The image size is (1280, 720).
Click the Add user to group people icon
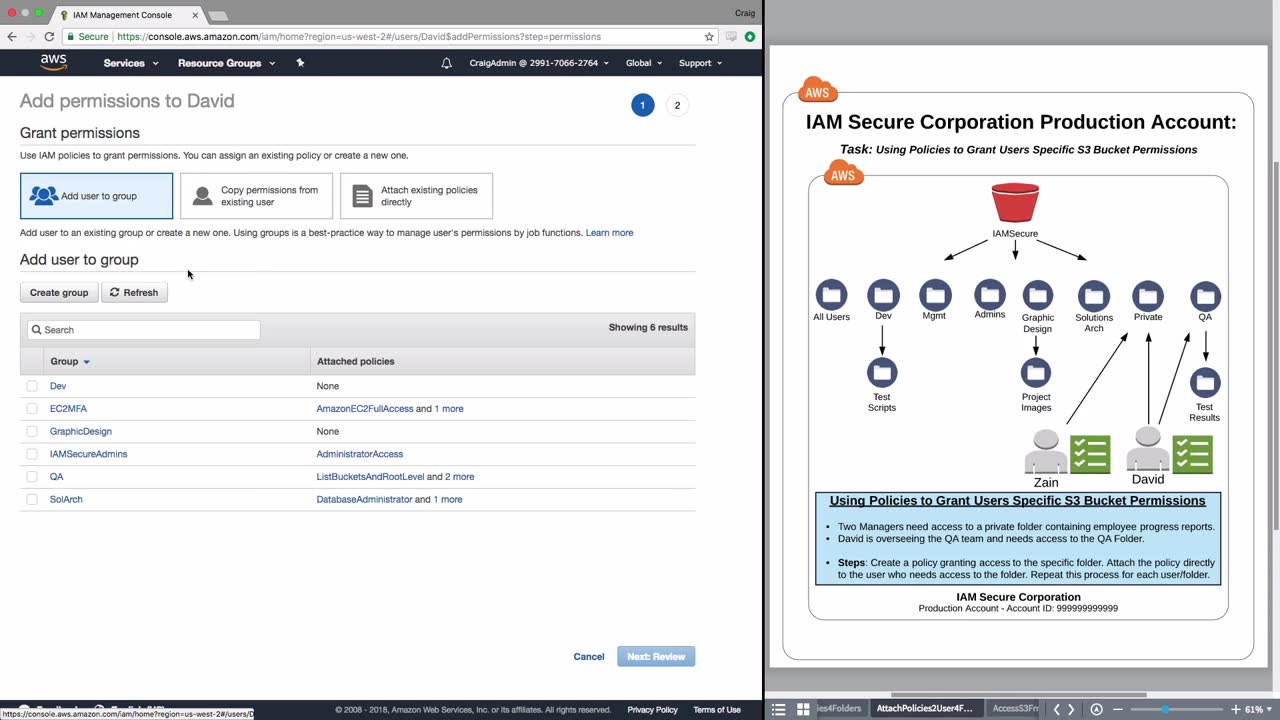[x=44, y=196]
